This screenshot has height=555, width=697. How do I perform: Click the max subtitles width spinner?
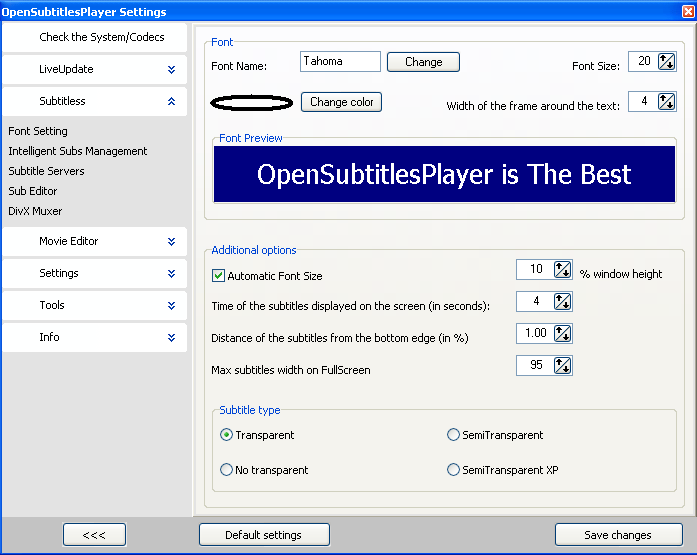pyautogui.click(x=562, y=365)
